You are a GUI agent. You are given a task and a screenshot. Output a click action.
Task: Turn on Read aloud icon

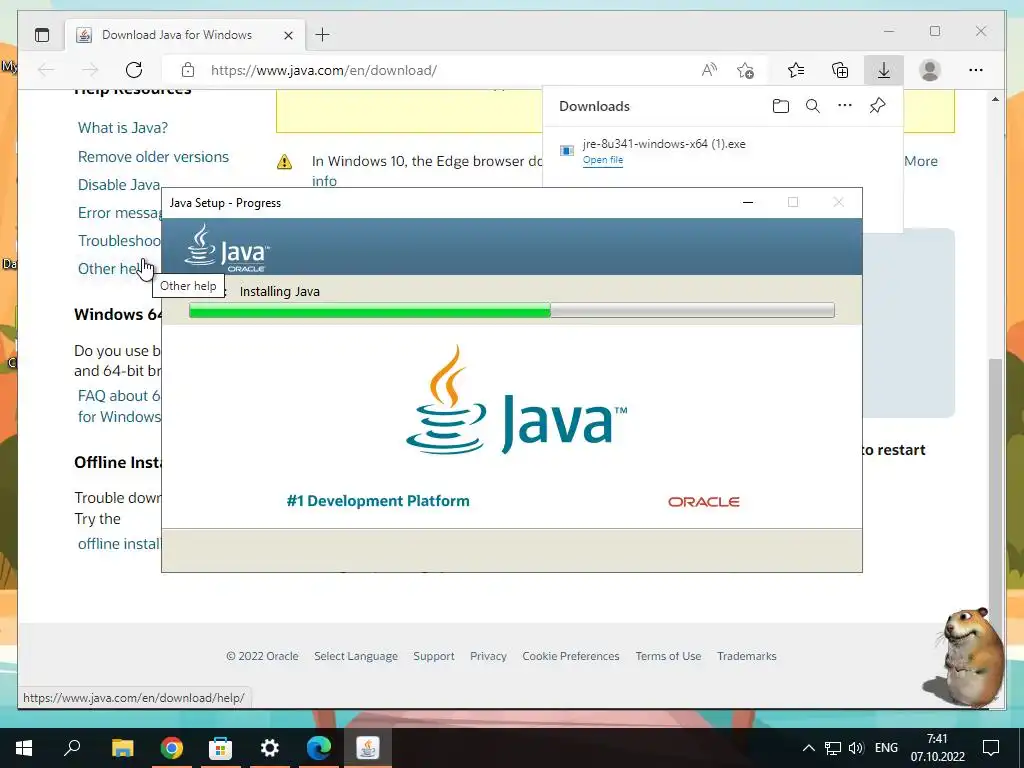click(709, 70)
